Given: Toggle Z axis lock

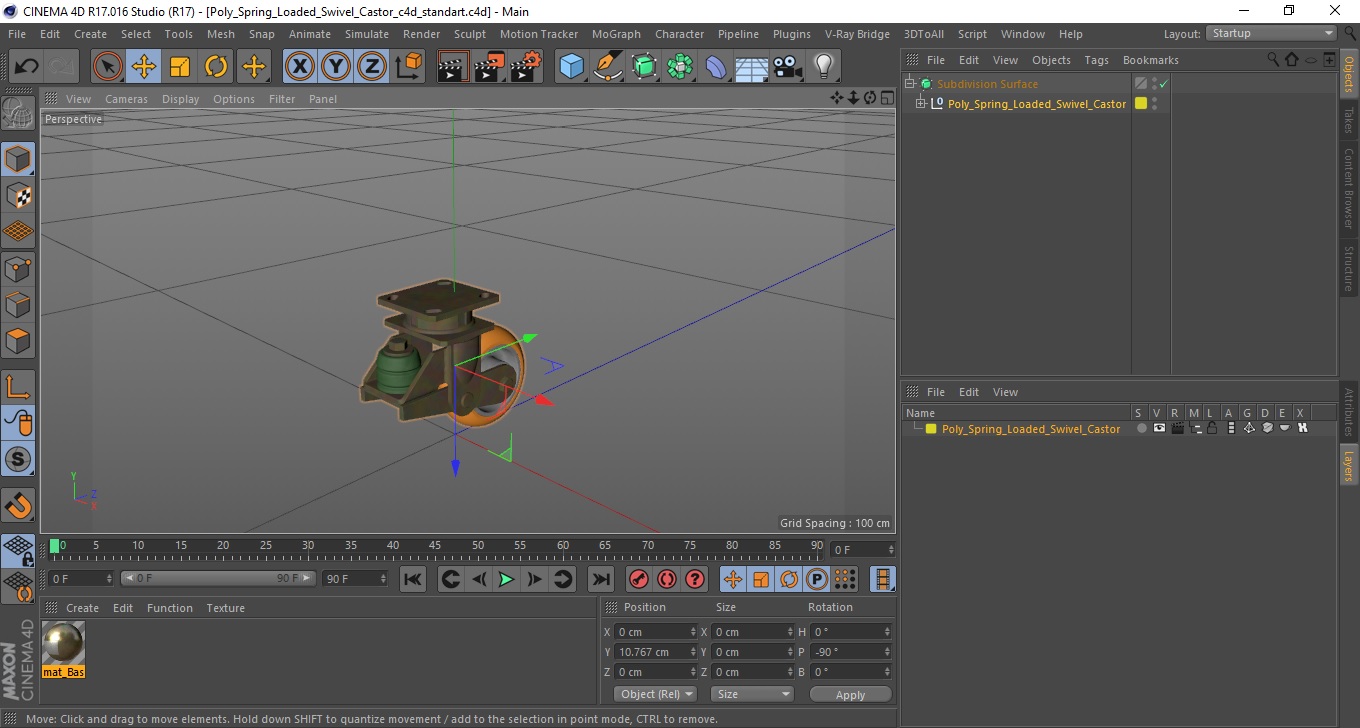Looking at the screenshot, I should (372, 67).
